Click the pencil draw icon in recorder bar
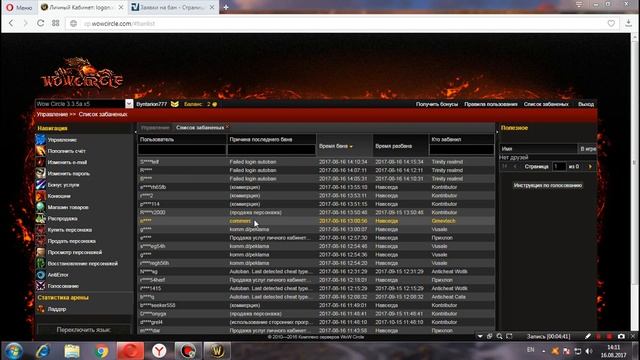 click(x=587, y=336)
